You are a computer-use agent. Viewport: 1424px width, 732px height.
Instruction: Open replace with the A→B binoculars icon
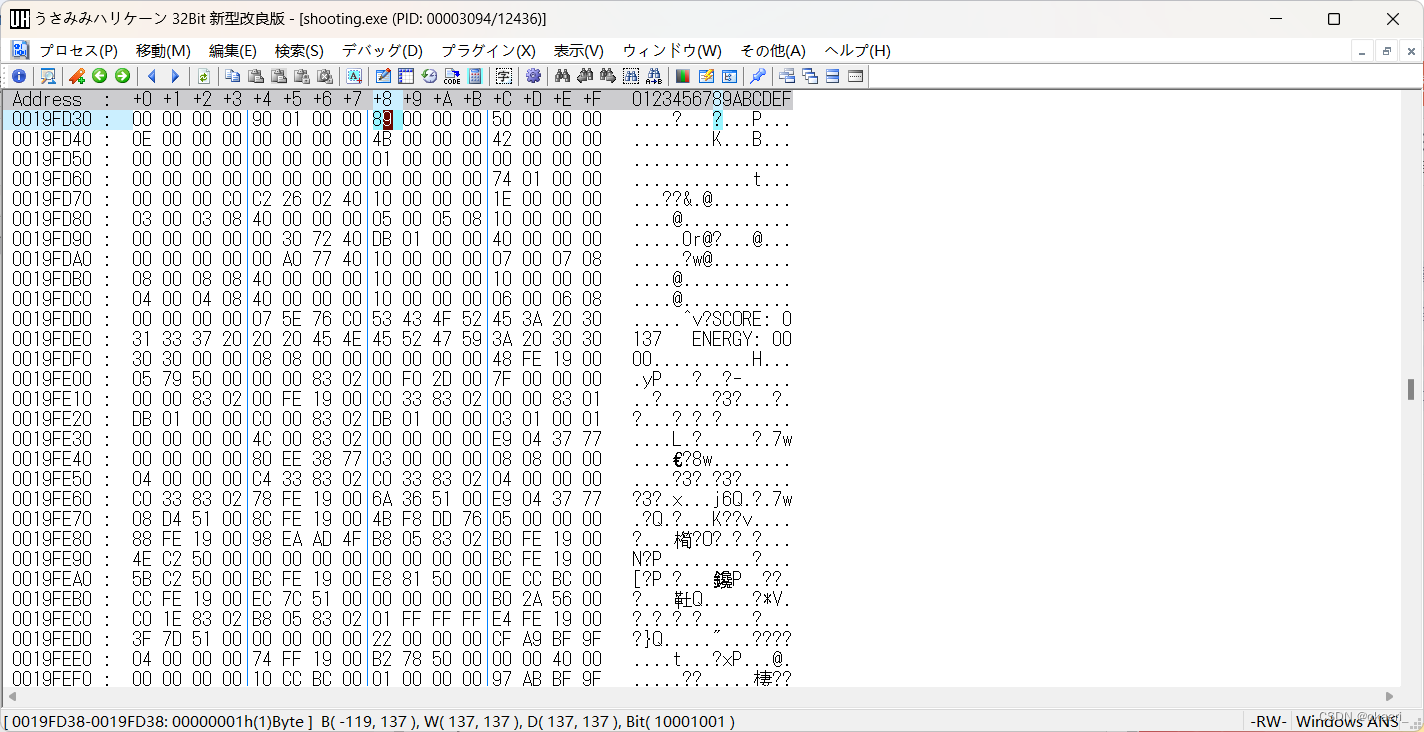[654, 76]
